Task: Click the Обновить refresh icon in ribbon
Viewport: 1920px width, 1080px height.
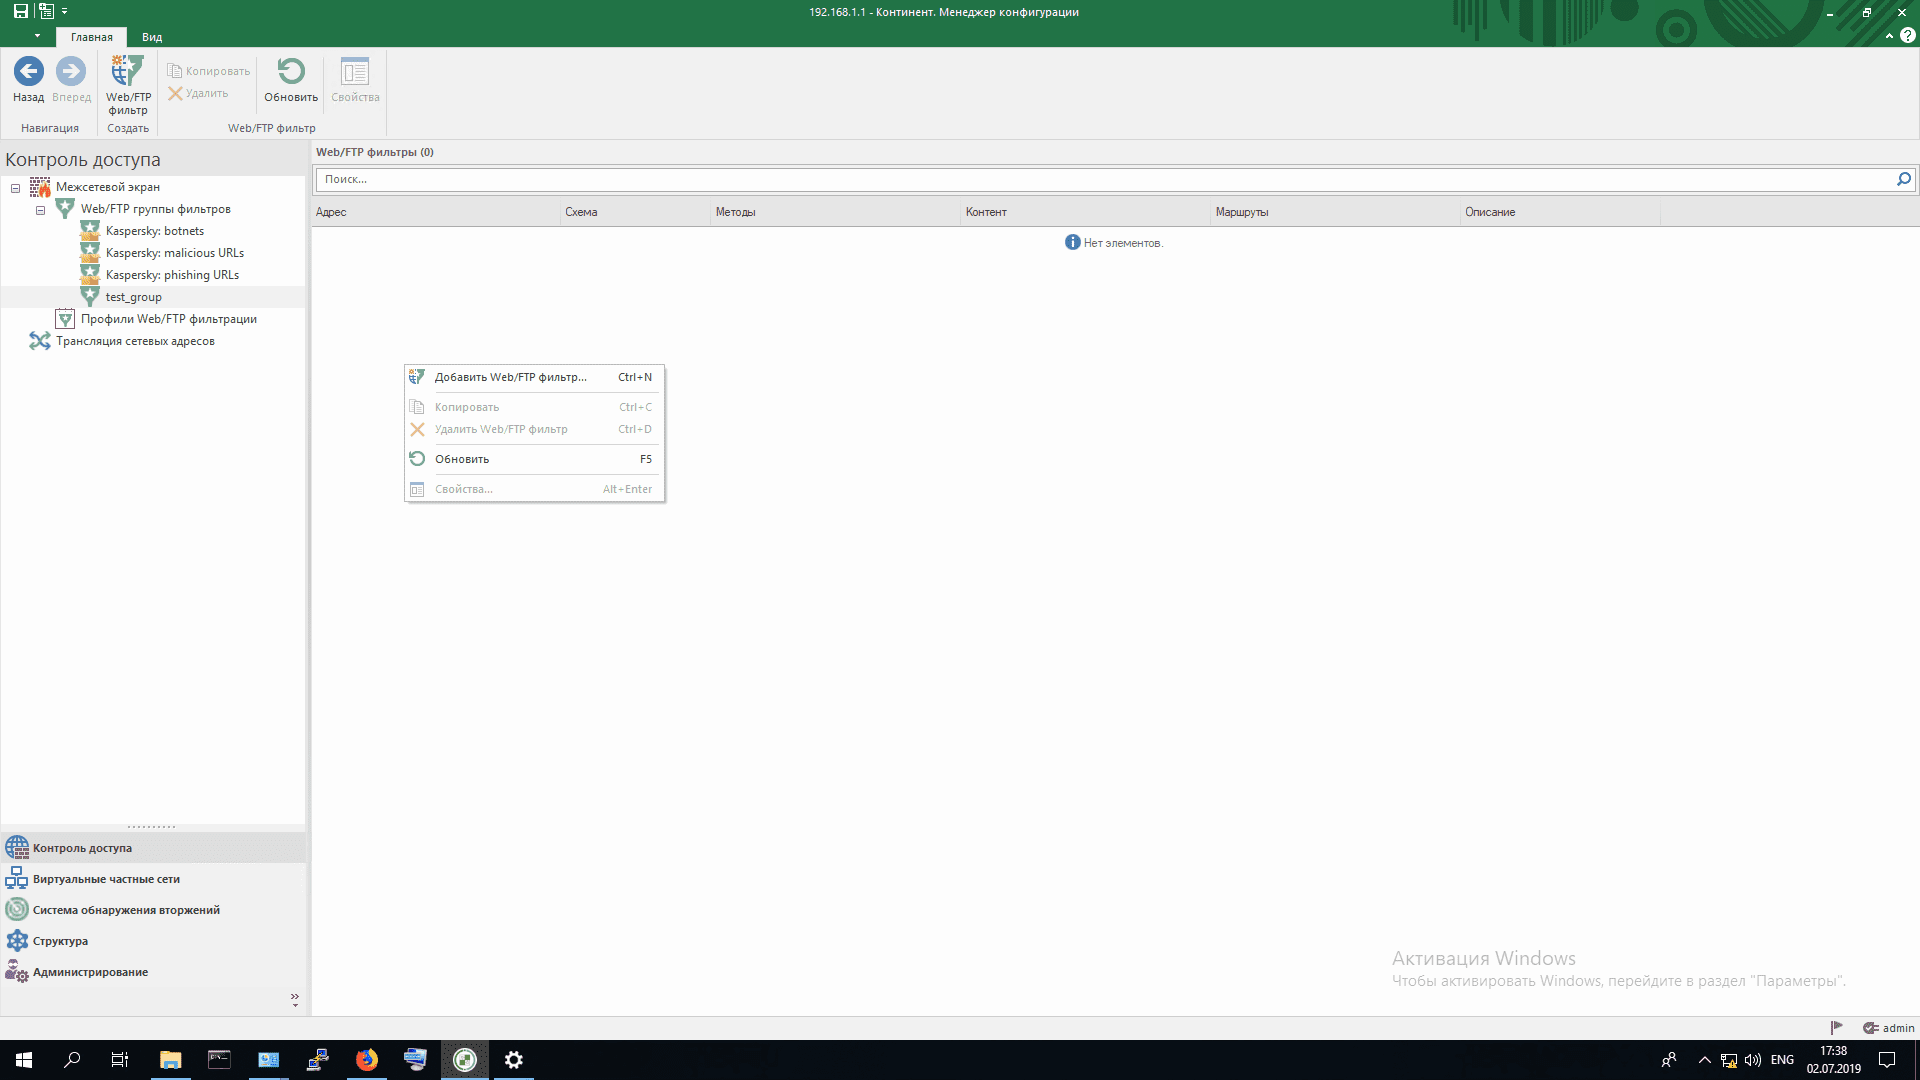Action: 291,72
